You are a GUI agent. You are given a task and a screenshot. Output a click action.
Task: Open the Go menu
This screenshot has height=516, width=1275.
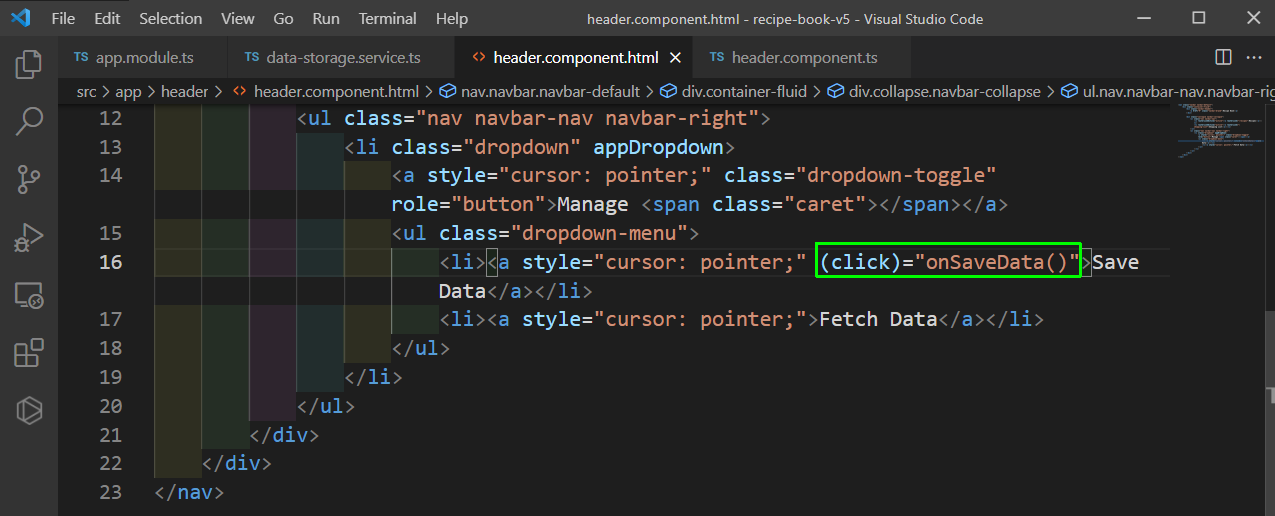[x=283, y=19]
